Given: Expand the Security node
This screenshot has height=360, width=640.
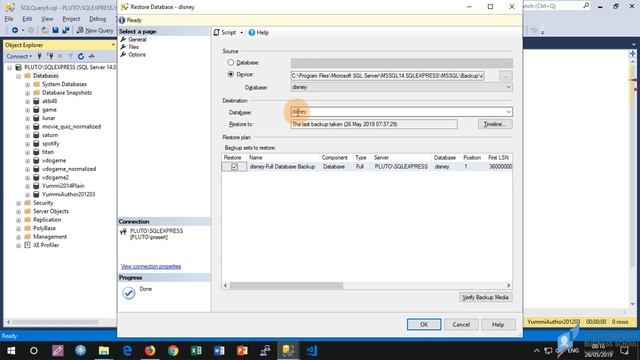Looking at the screenshot, I should [x=18, y=203].
